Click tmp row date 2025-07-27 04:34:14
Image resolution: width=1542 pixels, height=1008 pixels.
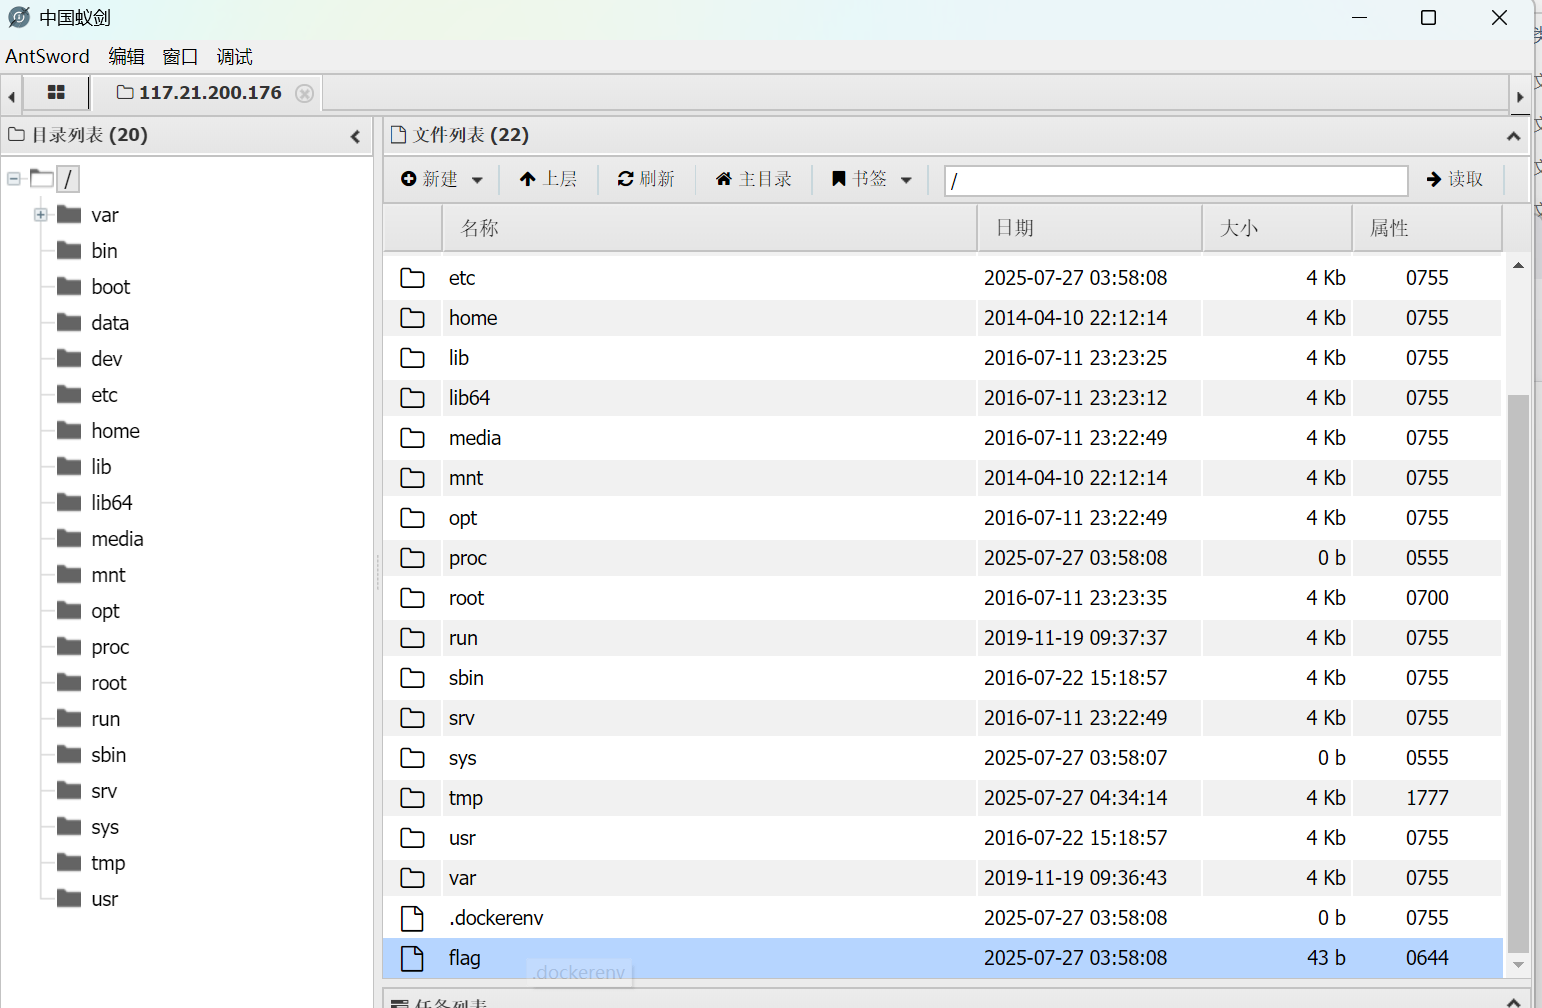click(1075, 798)
